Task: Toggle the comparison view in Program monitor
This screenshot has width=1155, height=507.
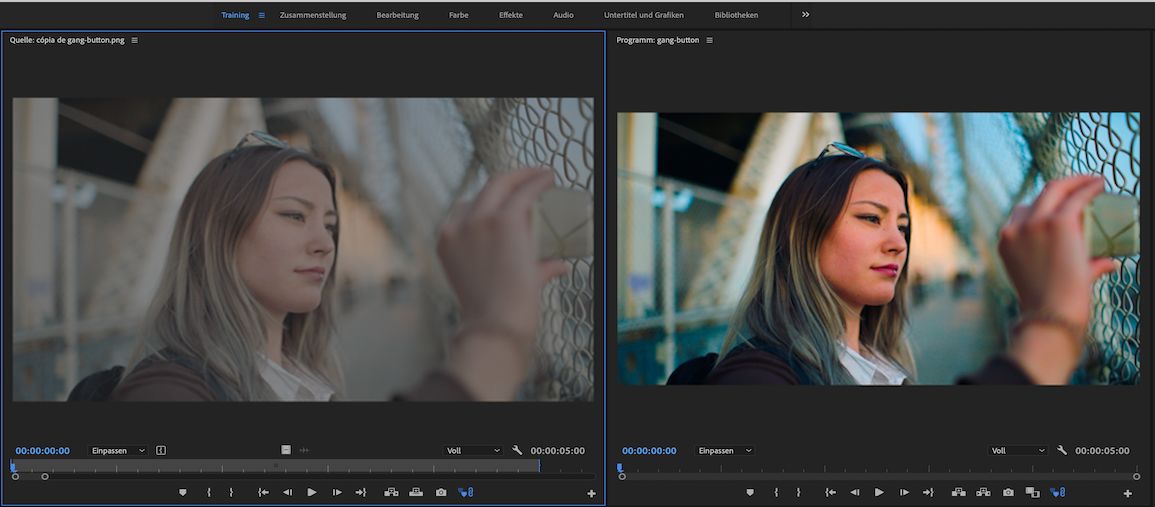Action: tap(1032, 492)
